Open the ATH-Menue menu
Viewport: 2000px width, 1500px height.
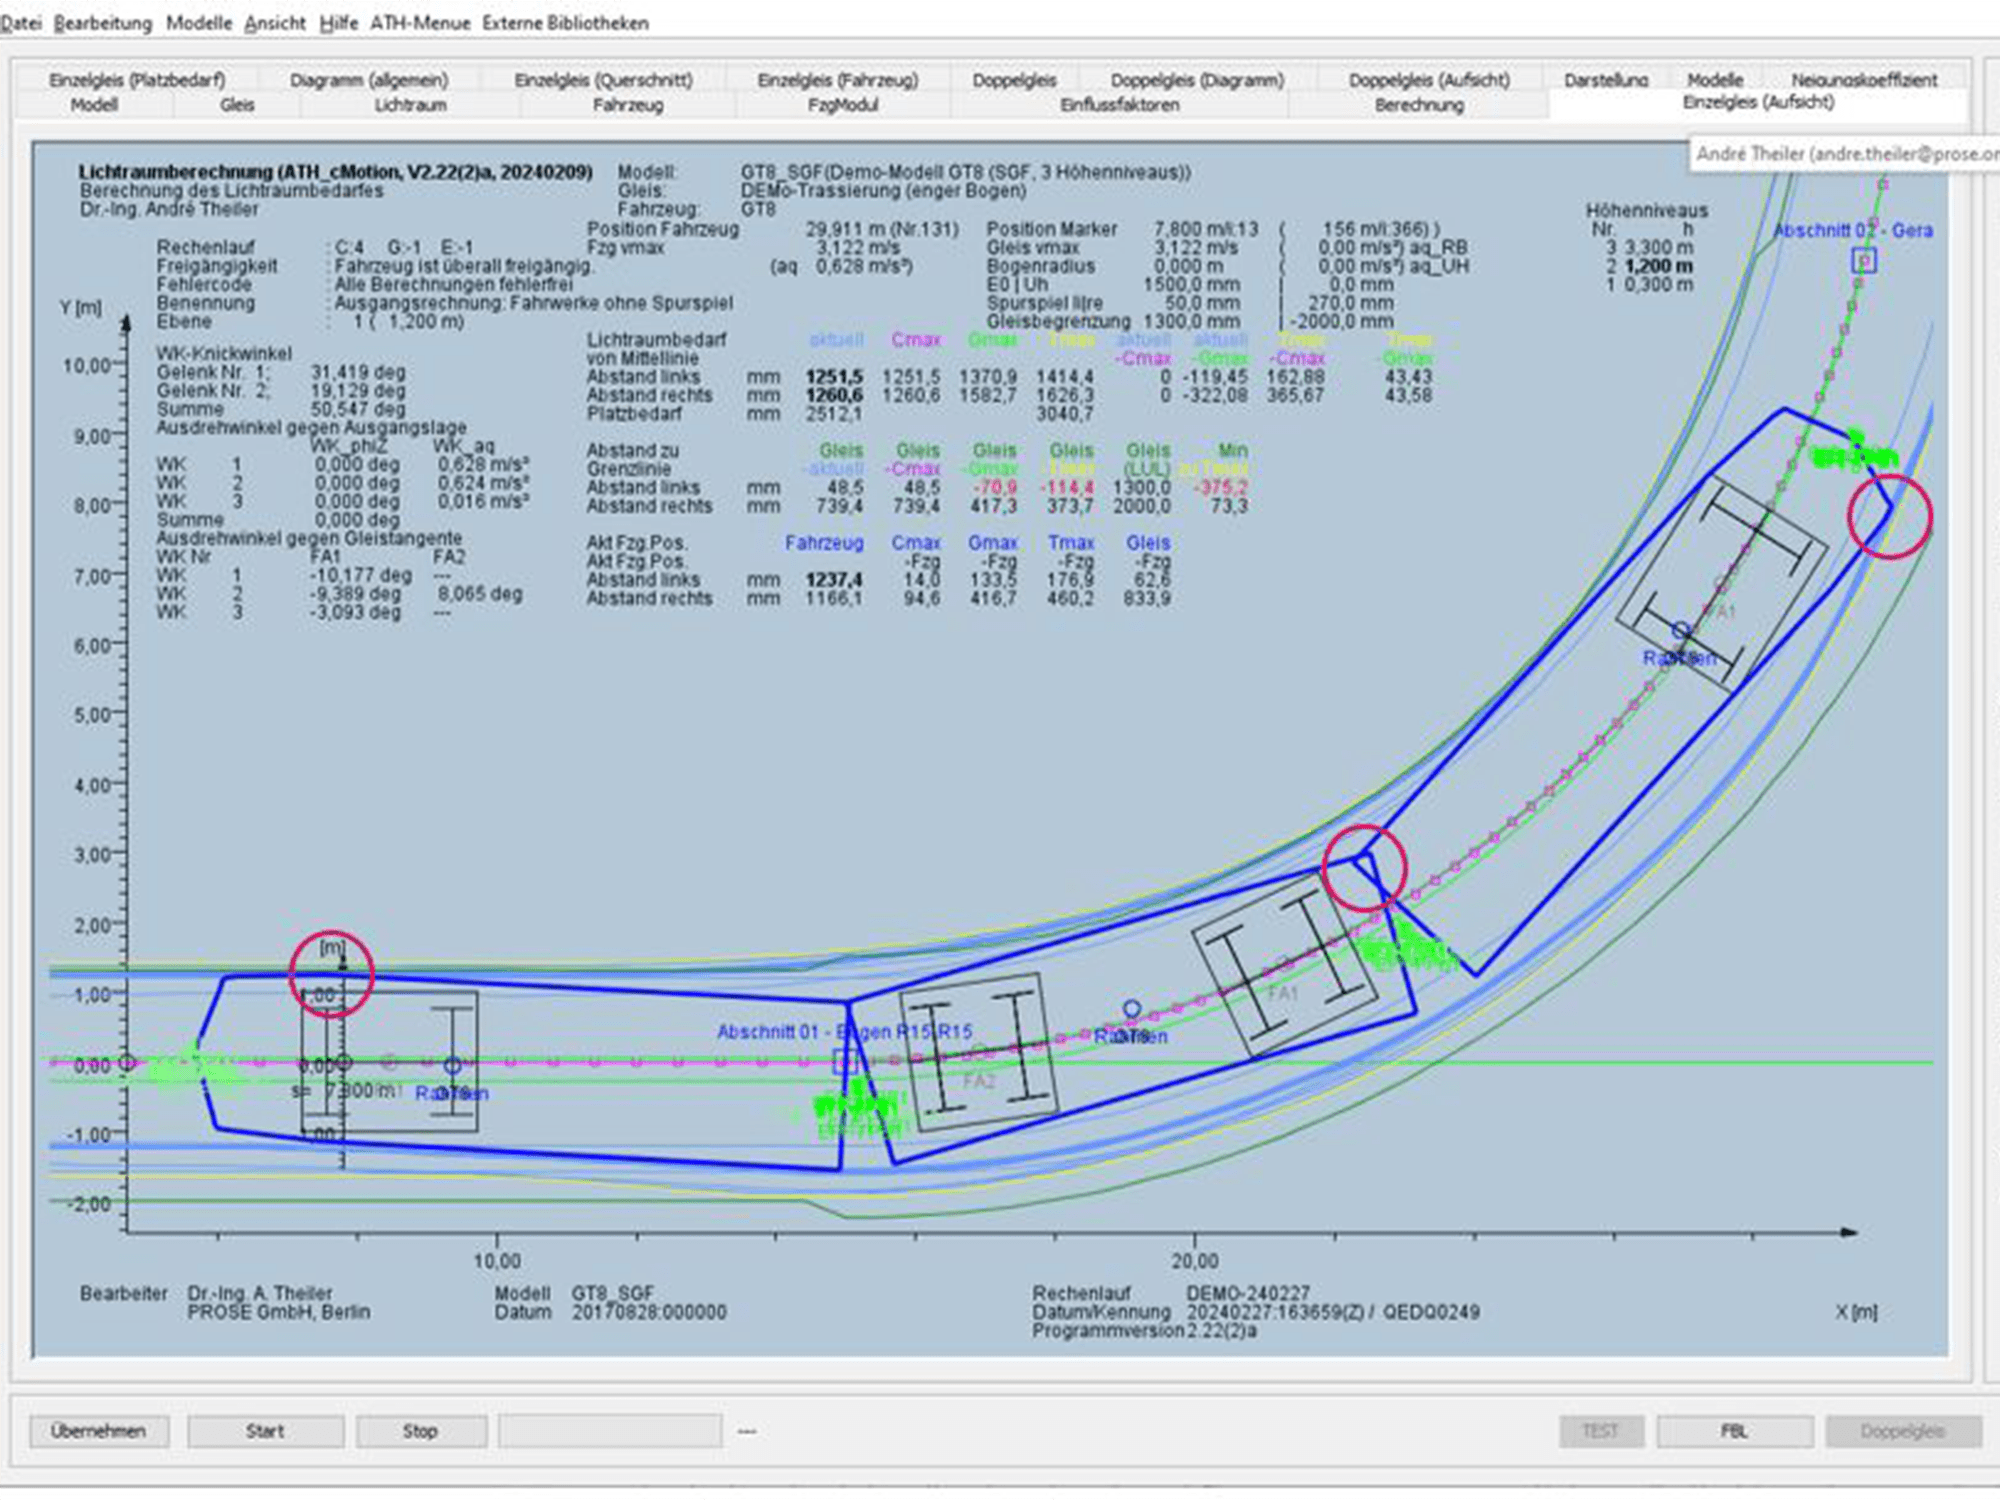tap(420, 23)
